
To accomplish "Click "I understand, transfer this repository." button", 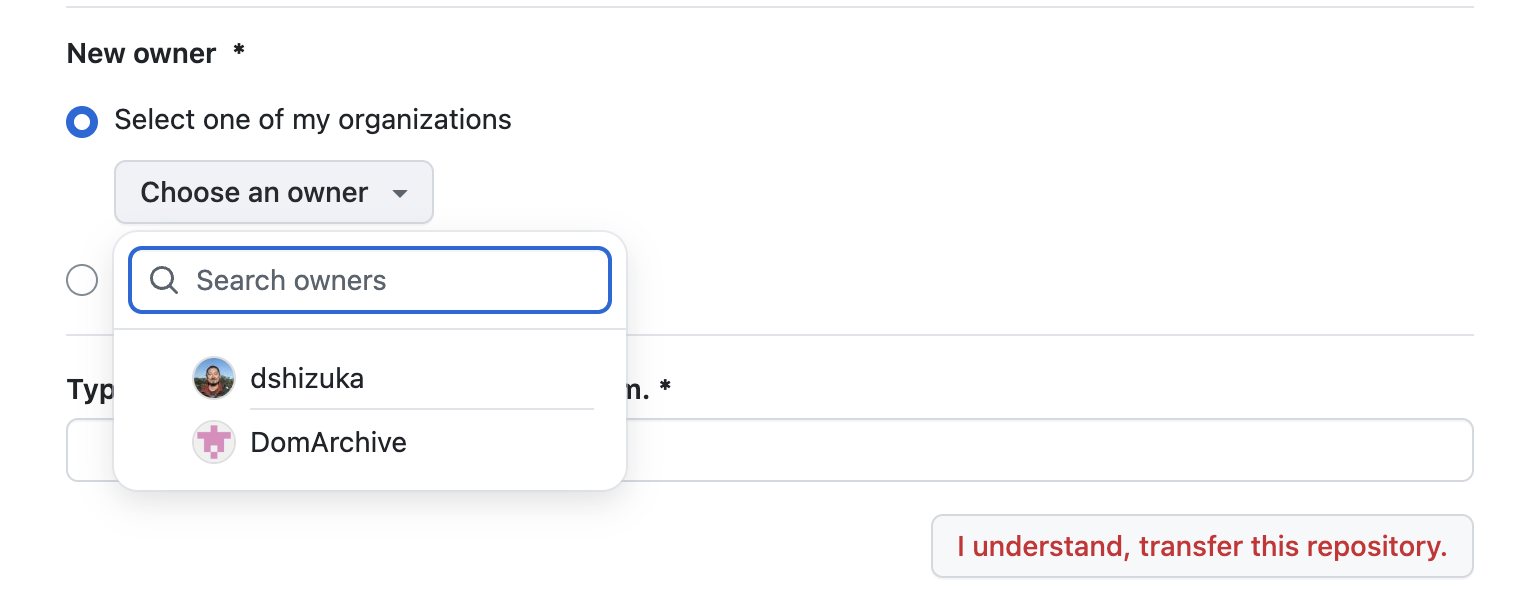I will tap(1202, 547).
